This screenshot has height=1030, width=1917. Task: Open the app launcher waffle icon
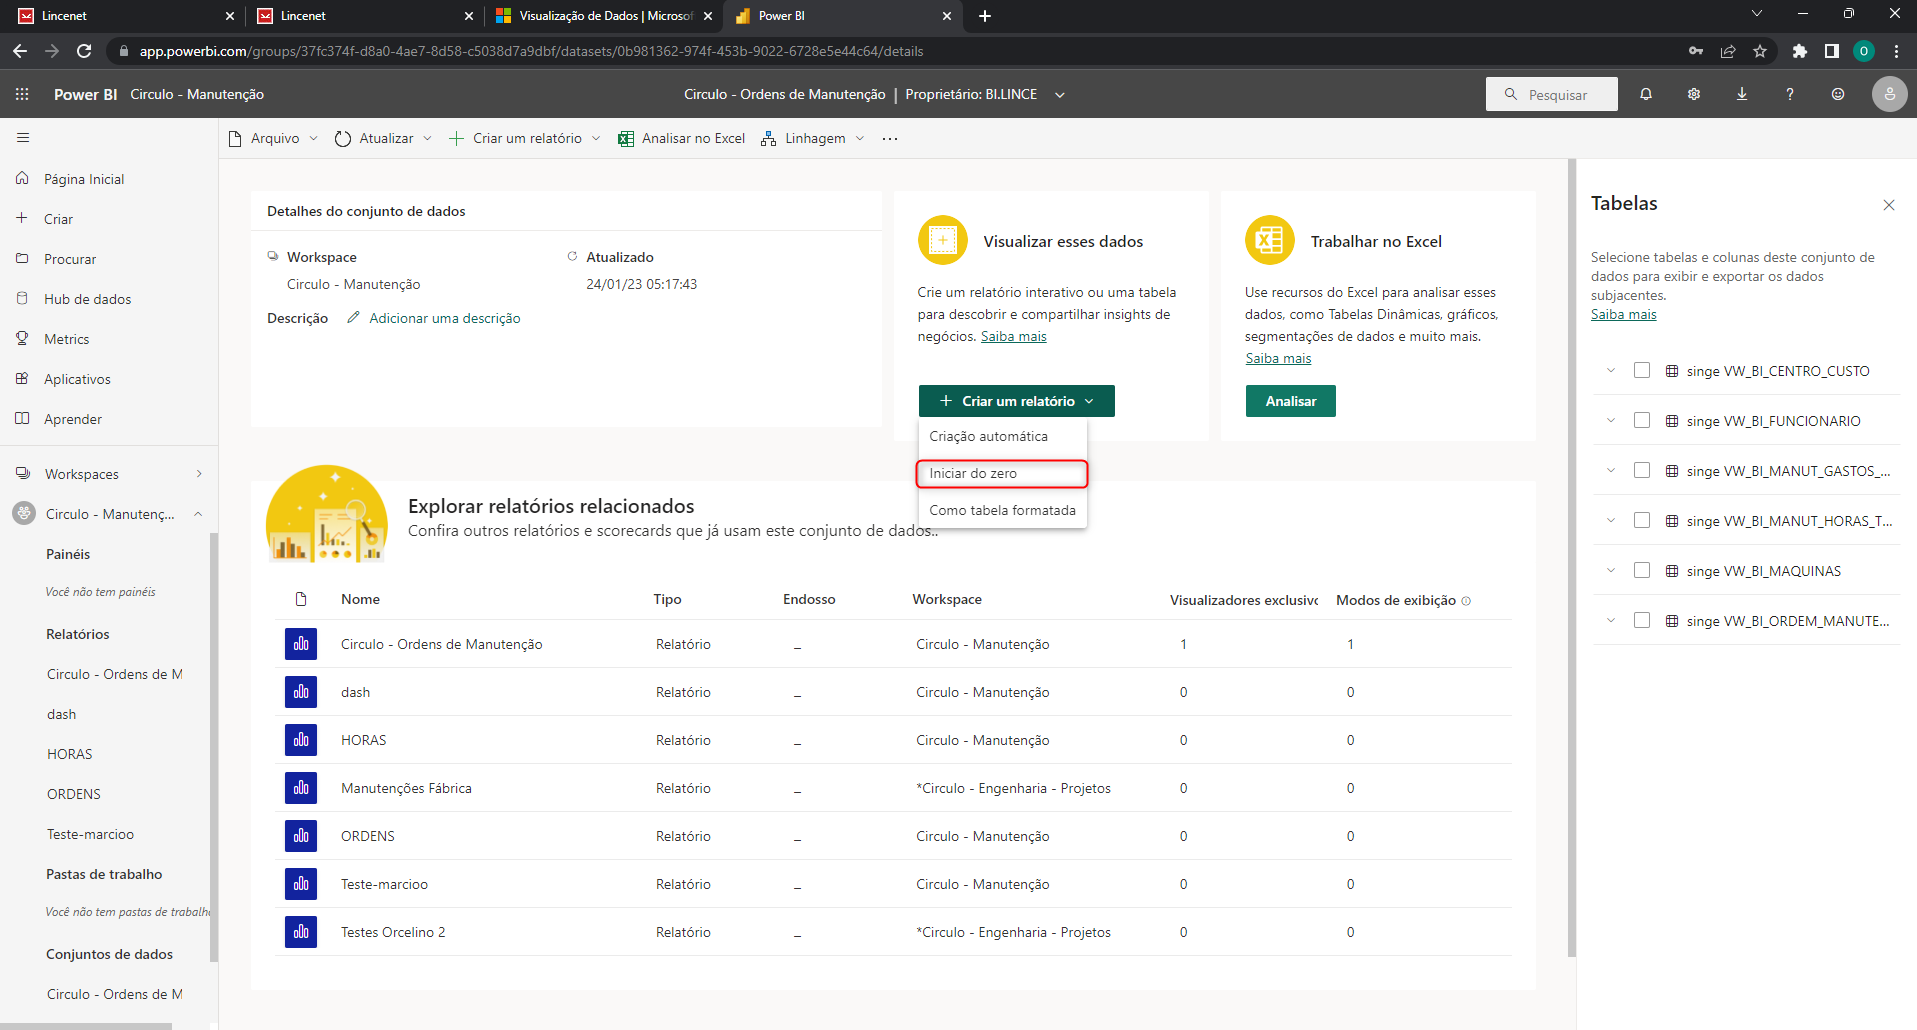click(x=22, y=94)
